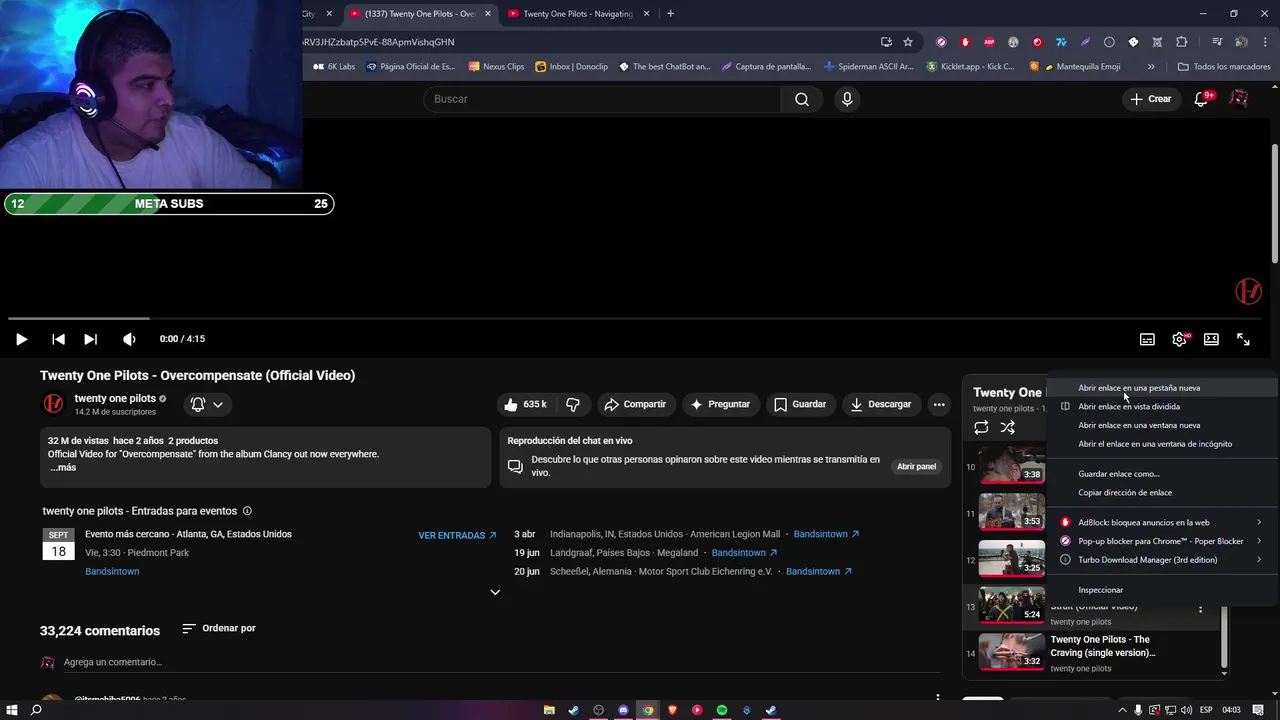The height and width of the screenshot is (720, 1280).
Task: Open Bandsintown link for Scheeßel event
Action: [x=819, y=572]
